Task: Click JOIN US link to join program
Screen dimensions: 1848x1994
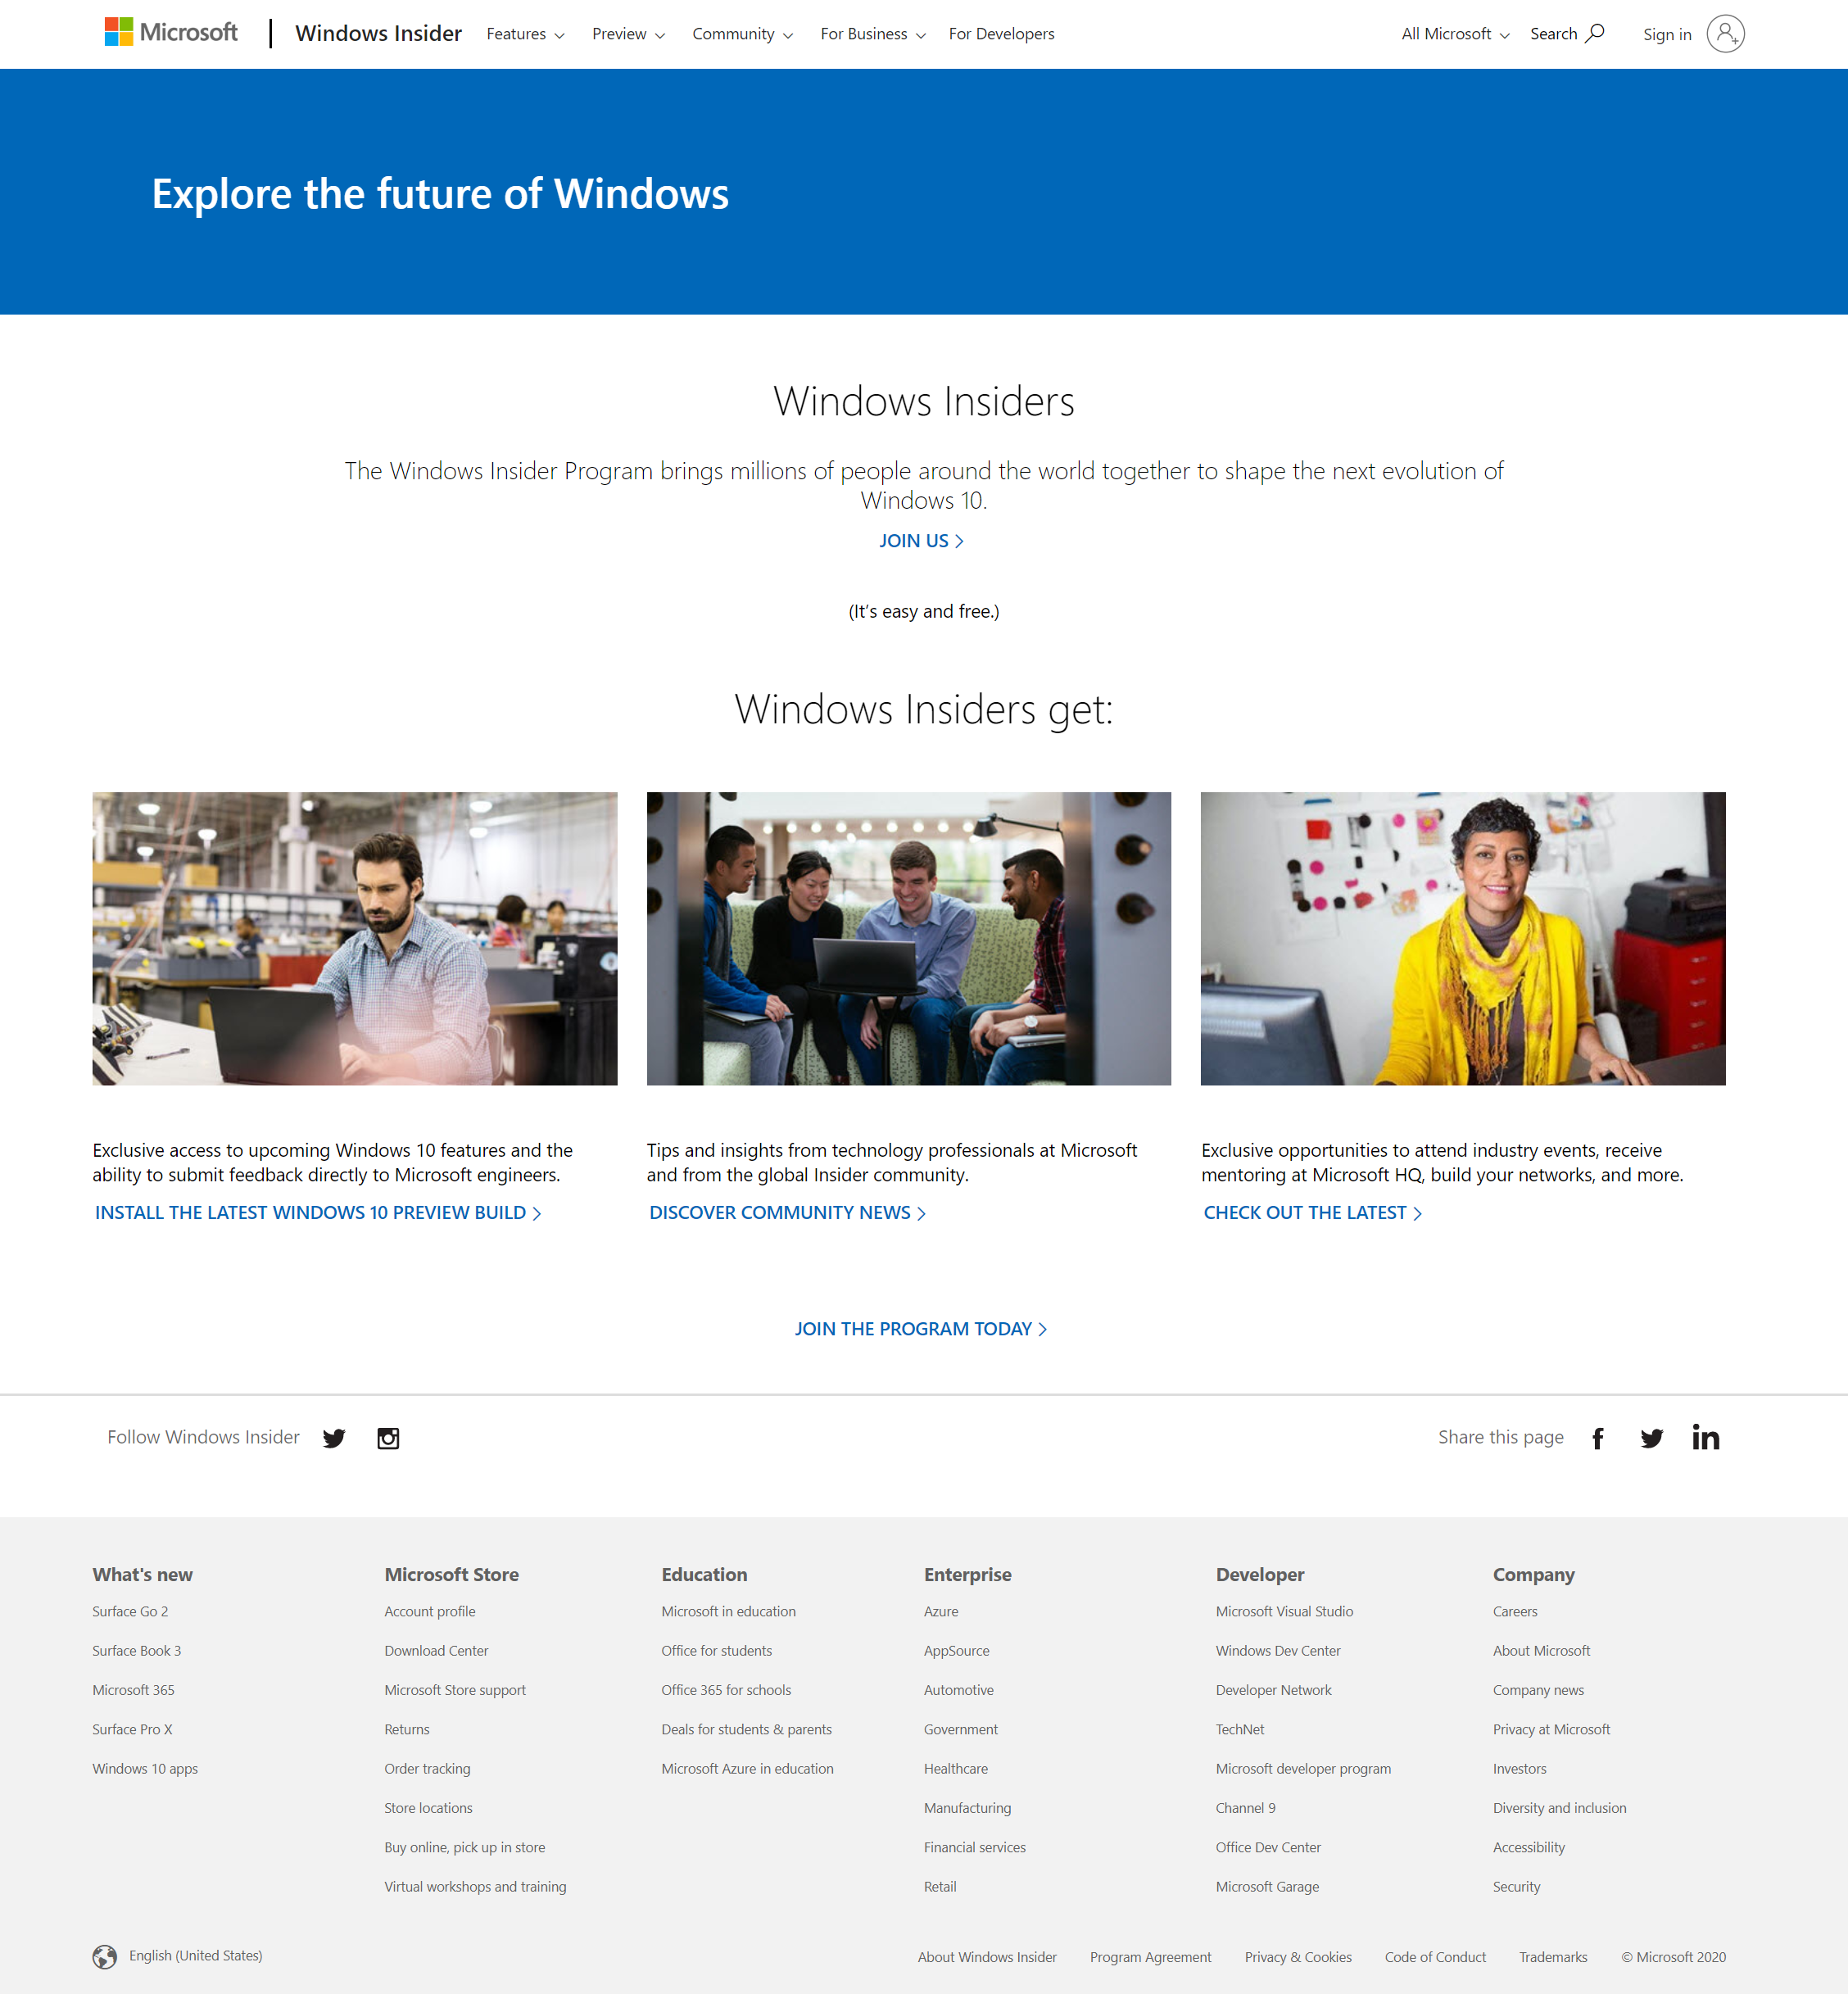Action: [x=922, y=540]
